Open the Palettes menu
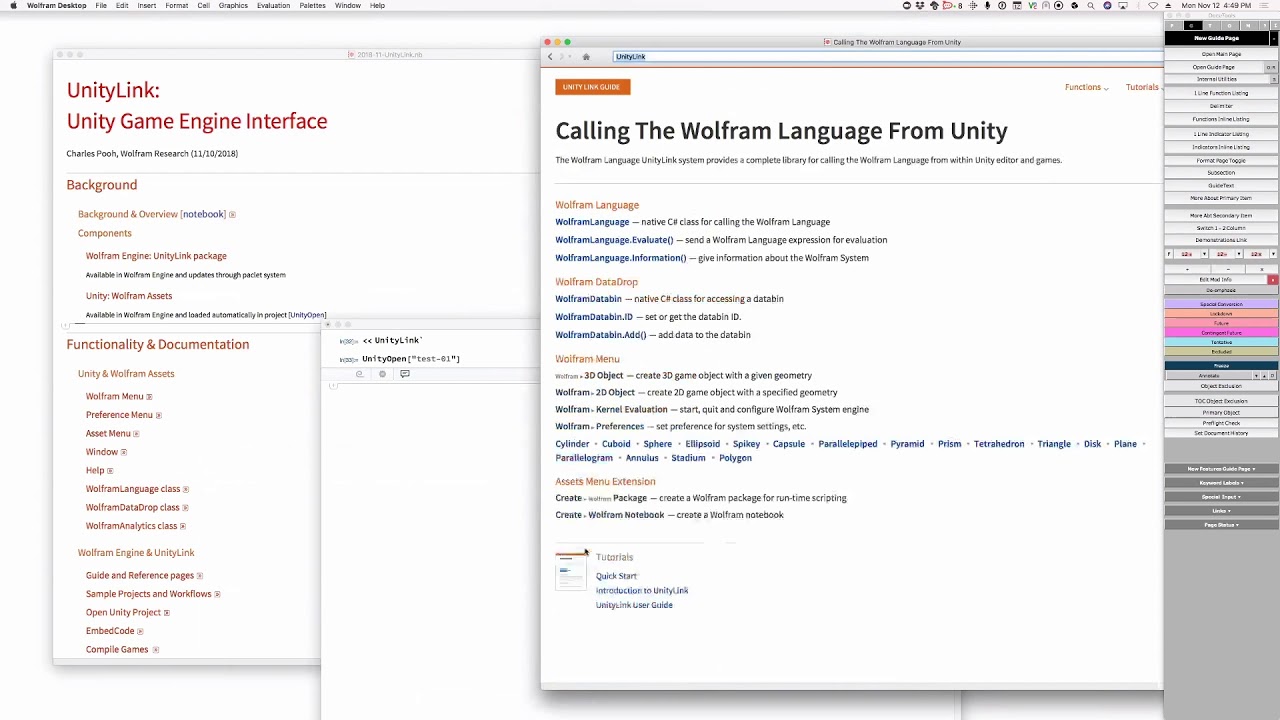This screenshot has height=720, width=1280. (x=312, y=6)
